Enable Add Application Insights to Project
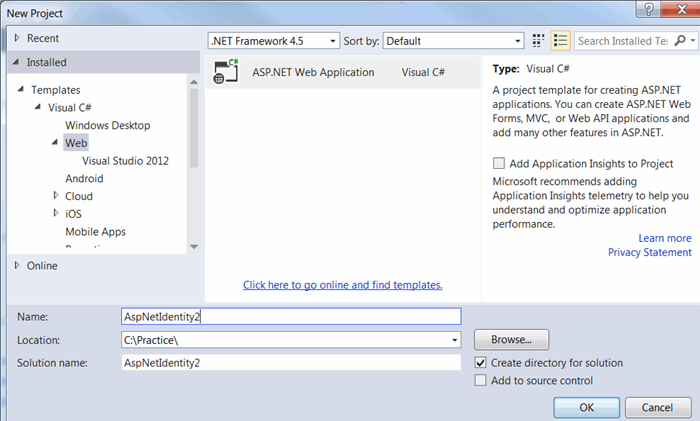The width and height of the screenshot is (700, 421). click(x=499, y=163)
